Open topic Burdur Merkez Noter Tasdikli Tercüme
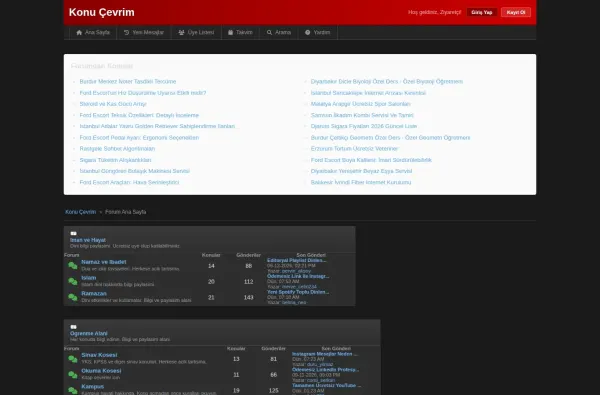600x395 pixels. [128, 82]
